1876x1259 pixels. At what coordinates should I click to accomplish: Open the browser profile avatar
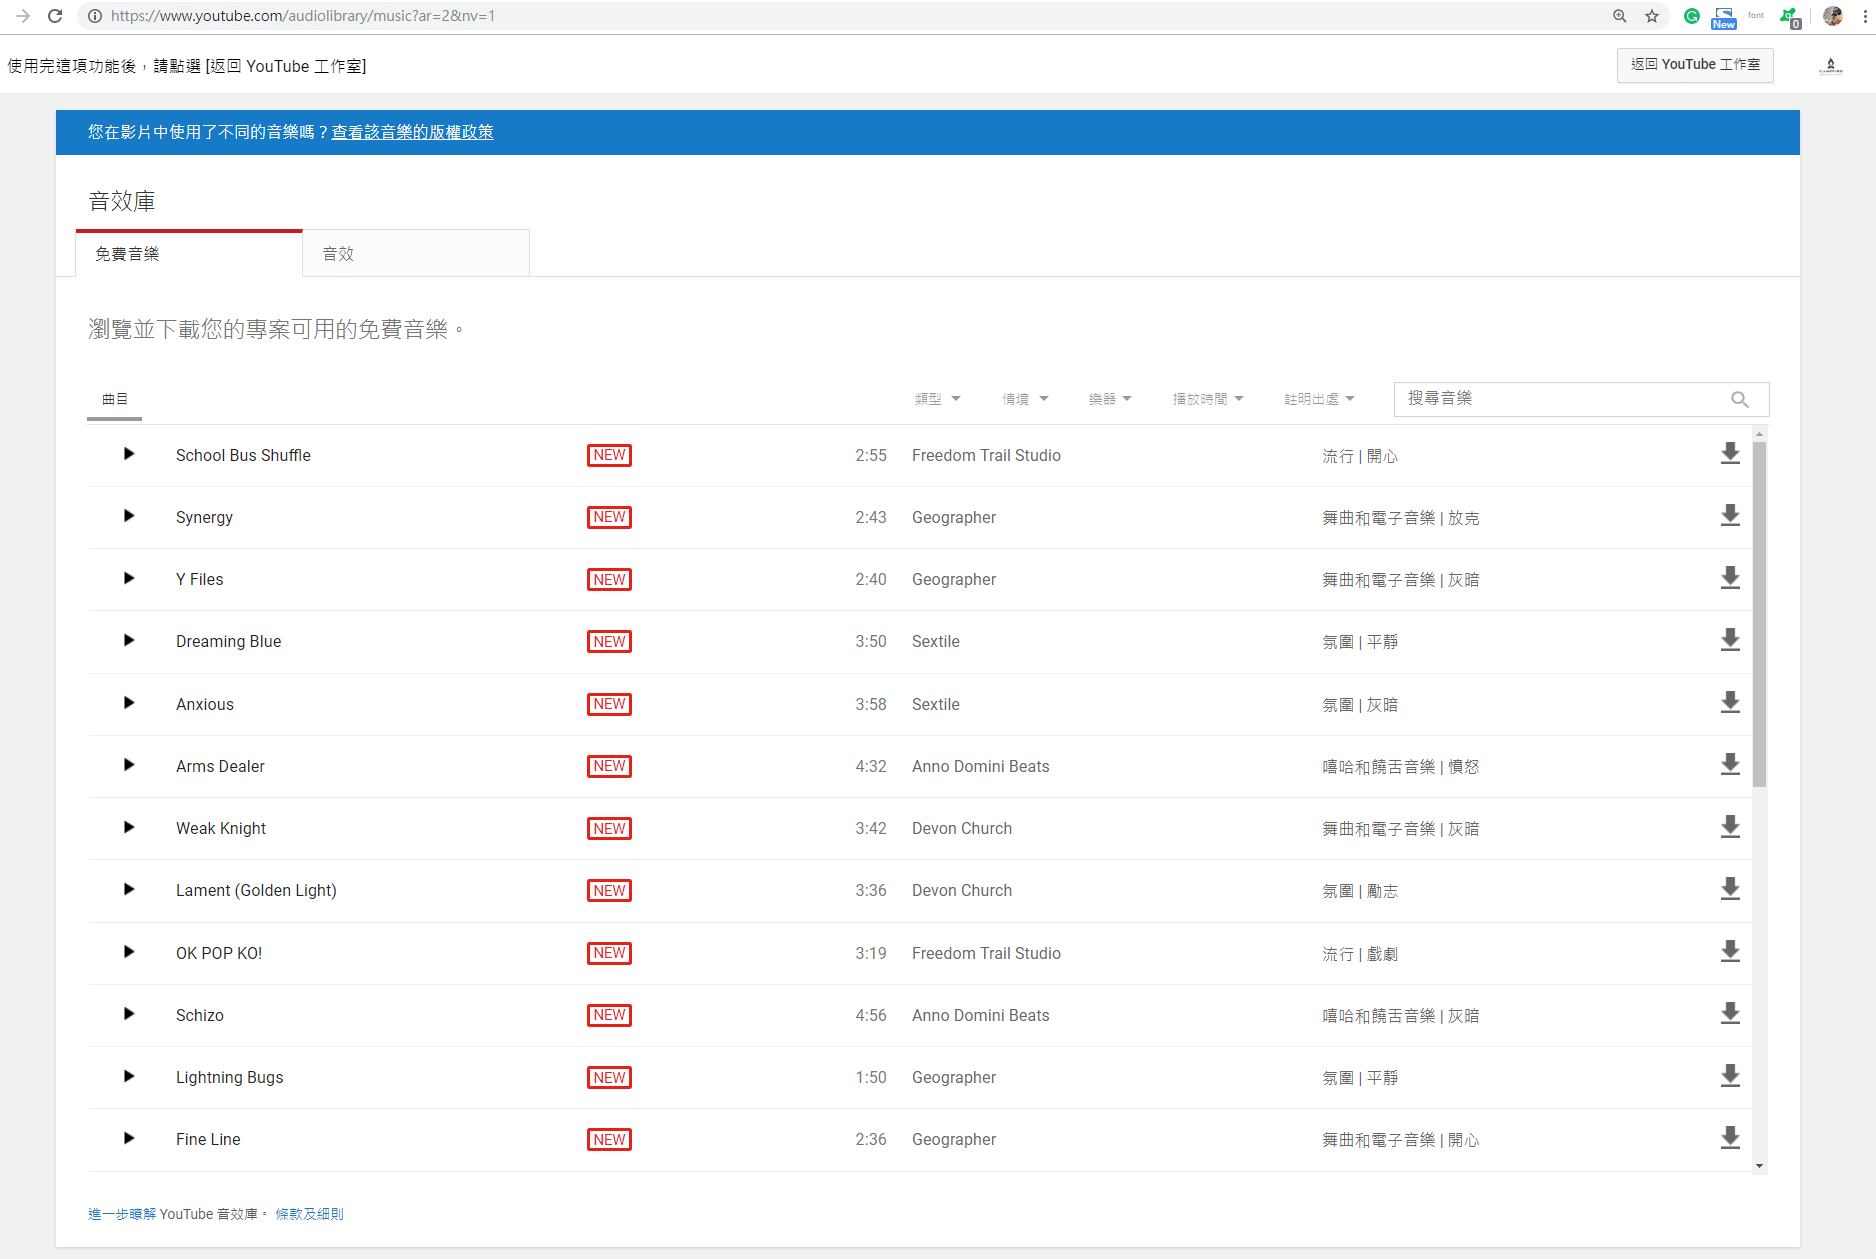[x=1833, y=16]
